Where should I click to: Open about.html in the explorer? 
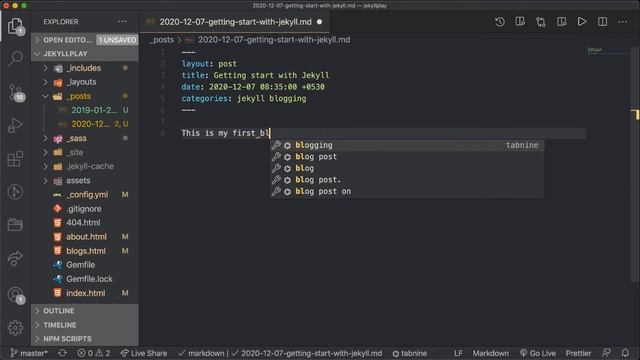tap(85, 237)
